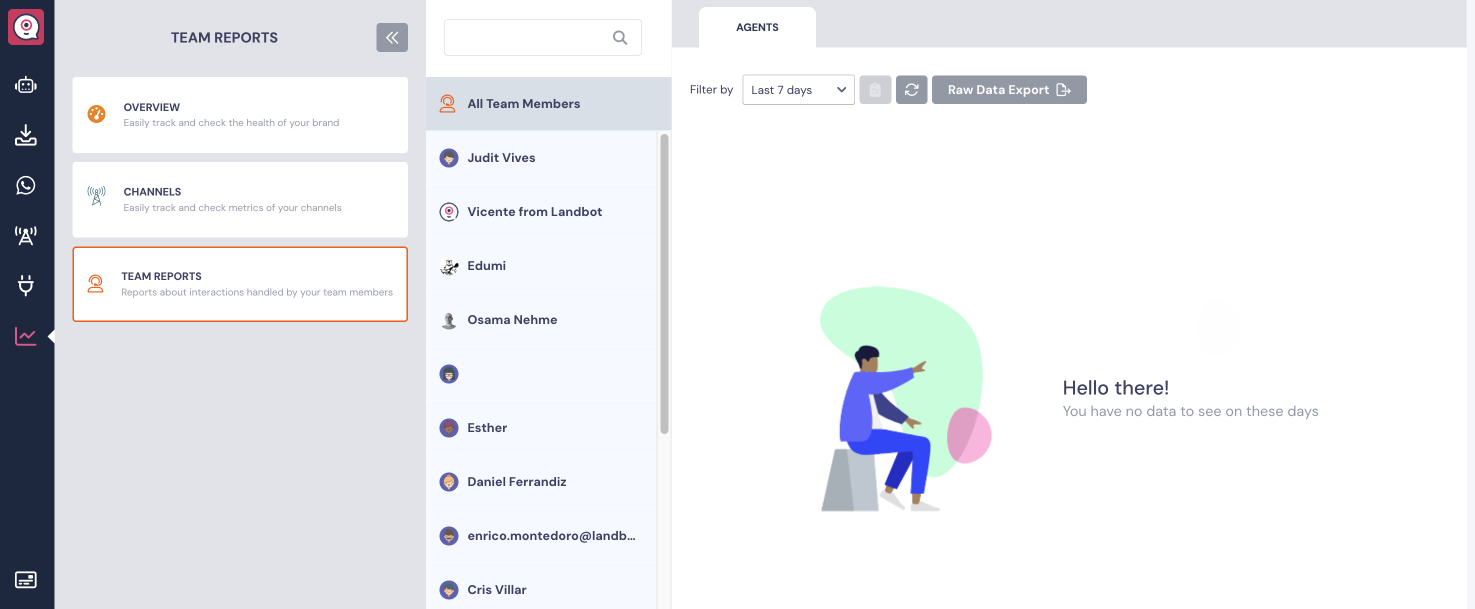
Task: Open the Overview report card
Action: pos(239,114)
